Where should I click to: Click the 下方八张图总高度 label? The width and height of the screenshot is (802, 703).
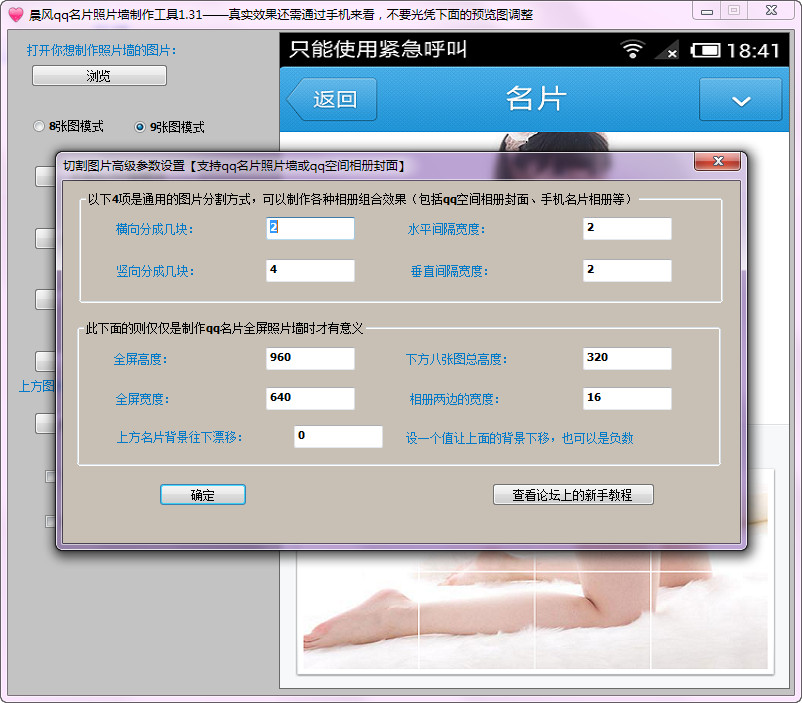tap(456, 359)
